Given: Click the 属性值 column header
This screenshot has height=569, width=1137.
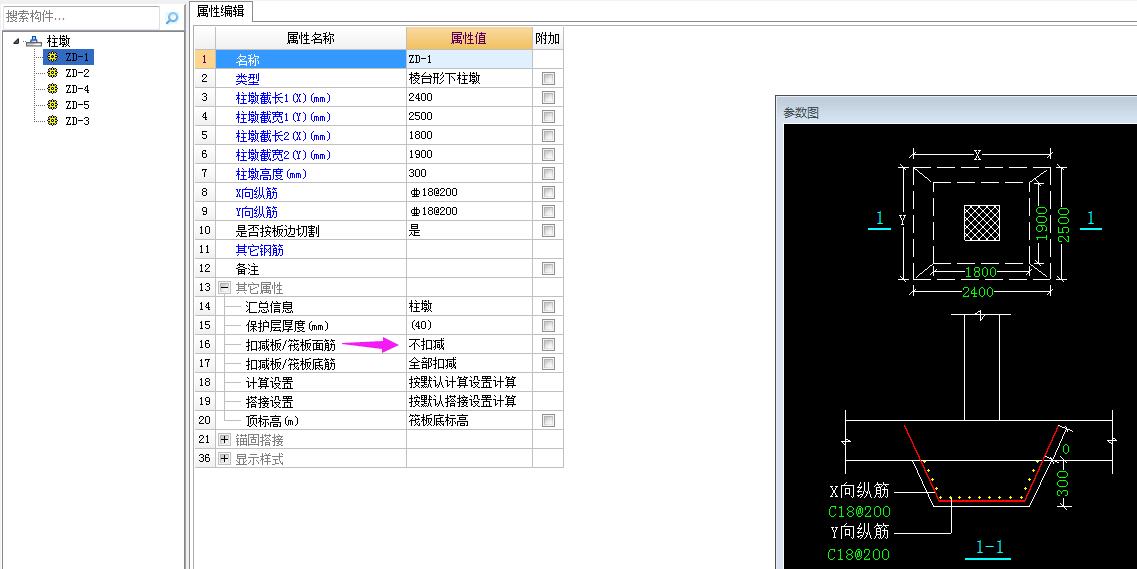Looking at the screenshot, I should coord(469,38).
